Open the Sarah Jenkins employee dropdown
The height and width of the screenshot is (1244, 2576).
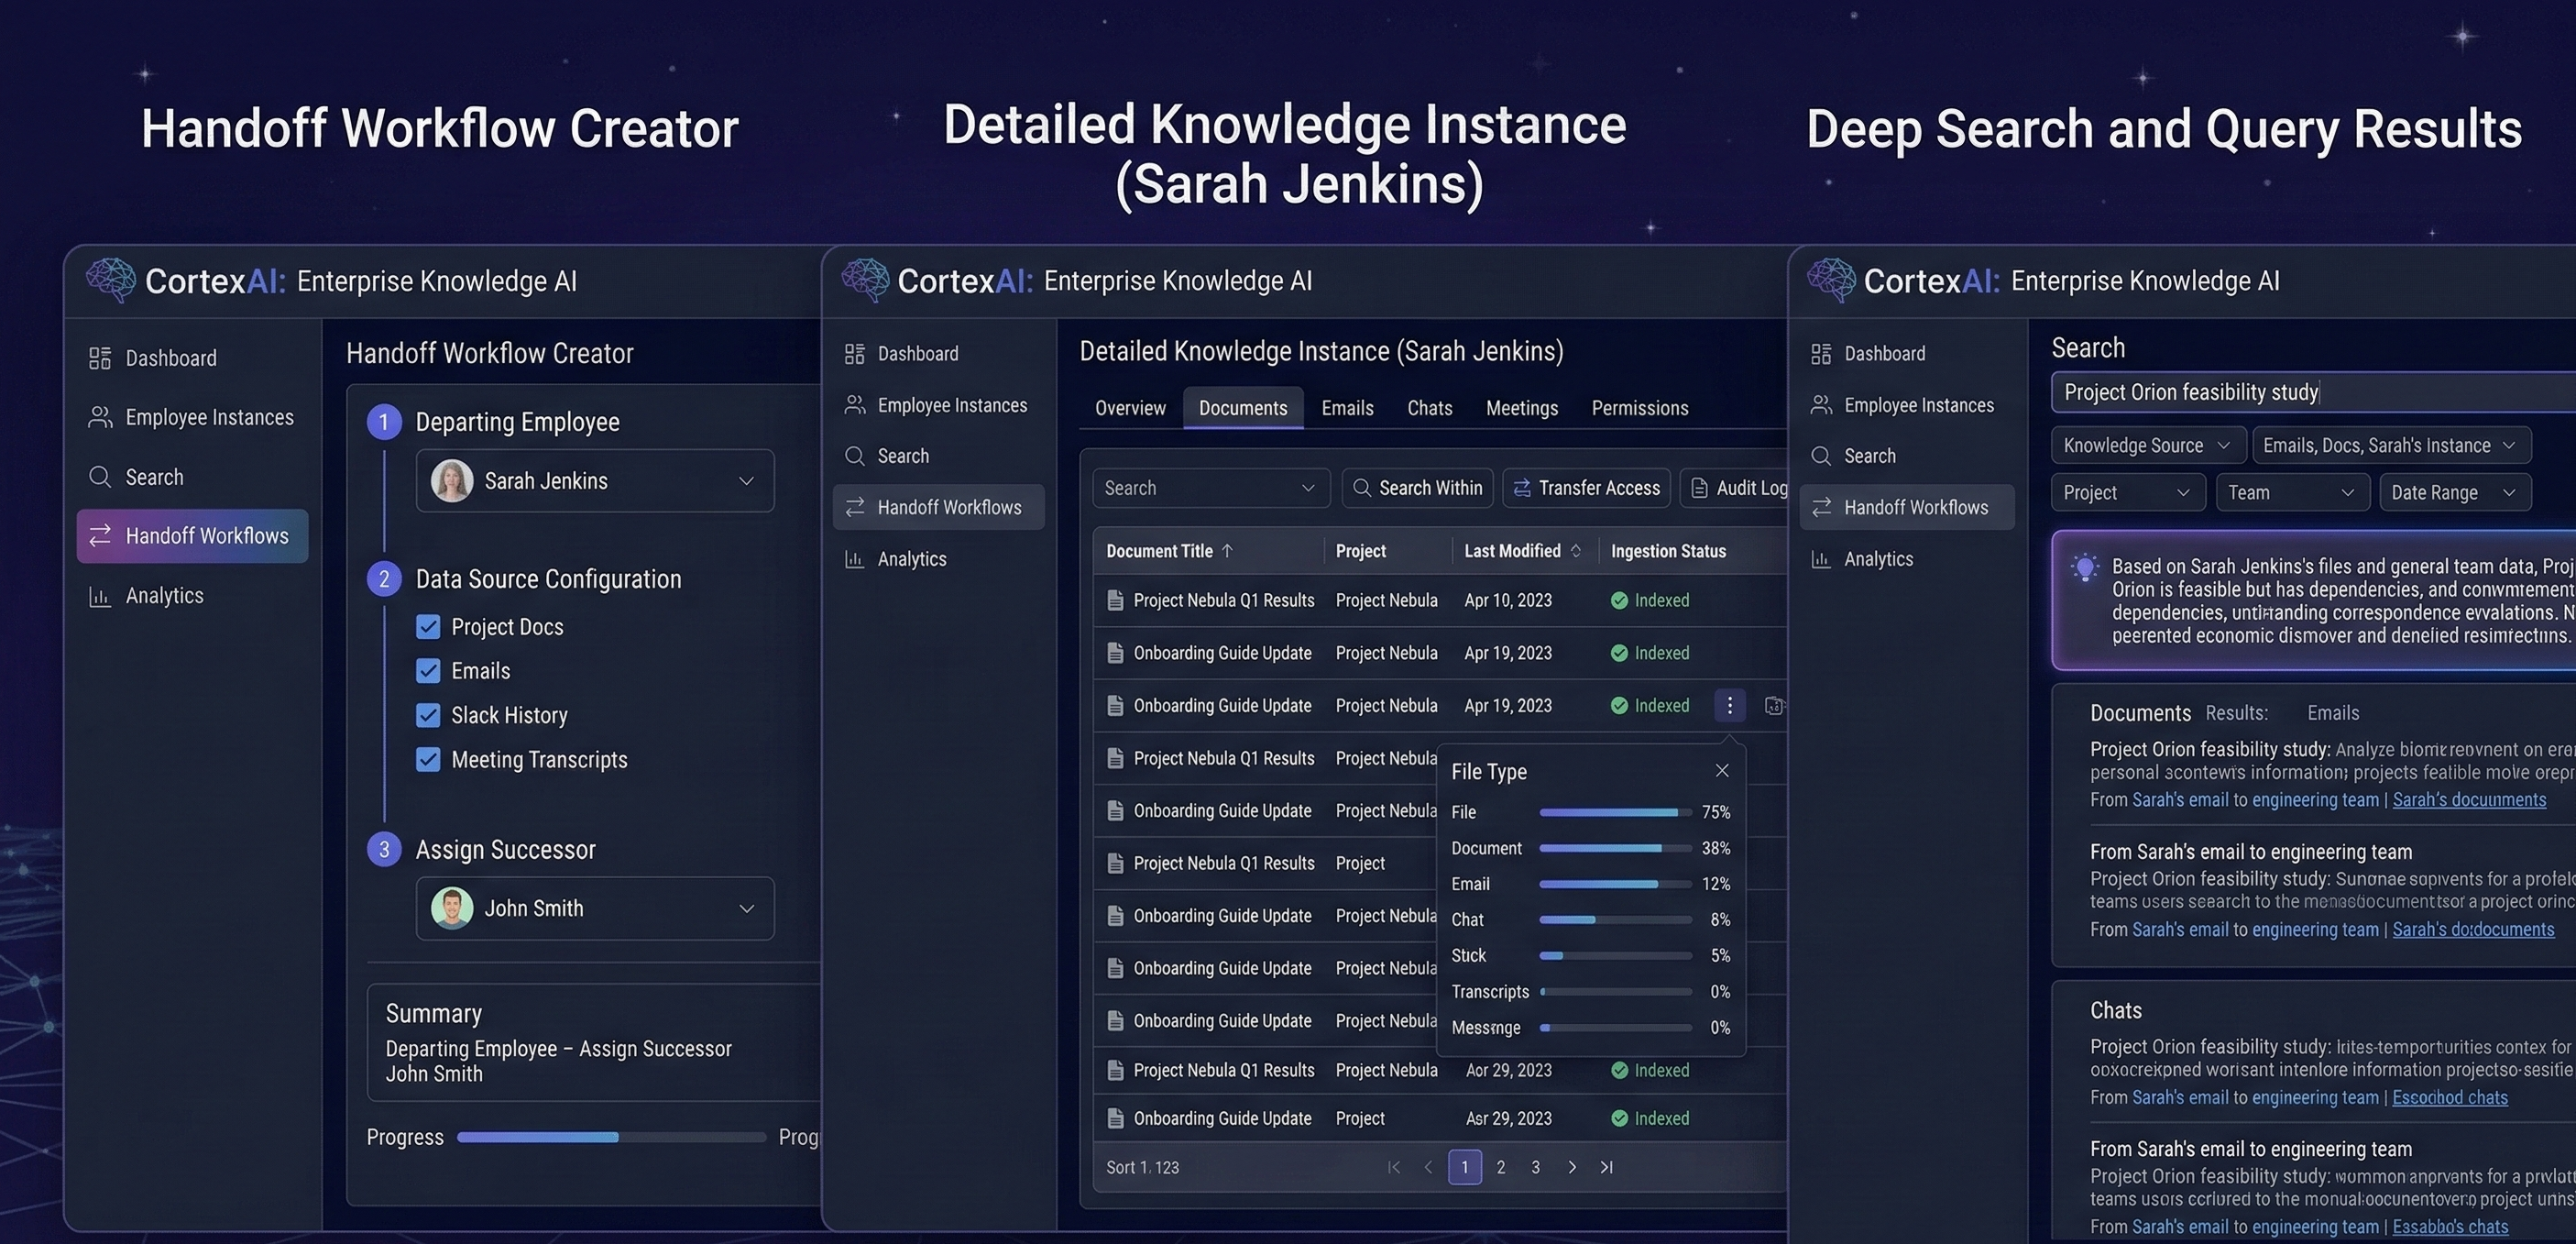pyautogui.click(x=746, y=481)
